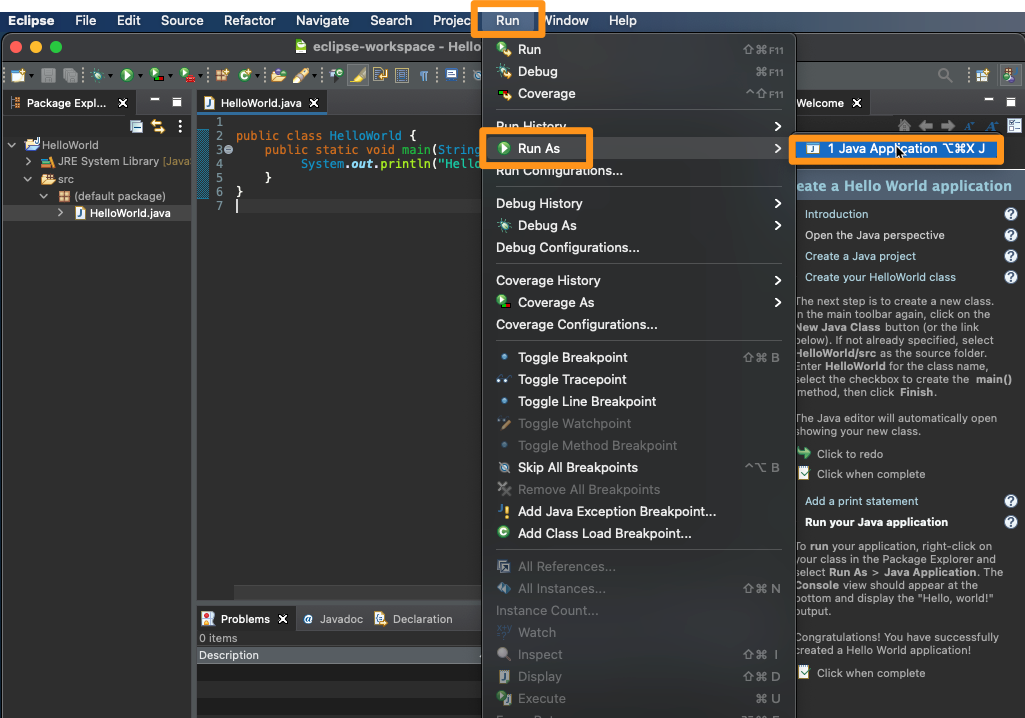Open Create your HelloWorld class step

(x=880, y=277)
